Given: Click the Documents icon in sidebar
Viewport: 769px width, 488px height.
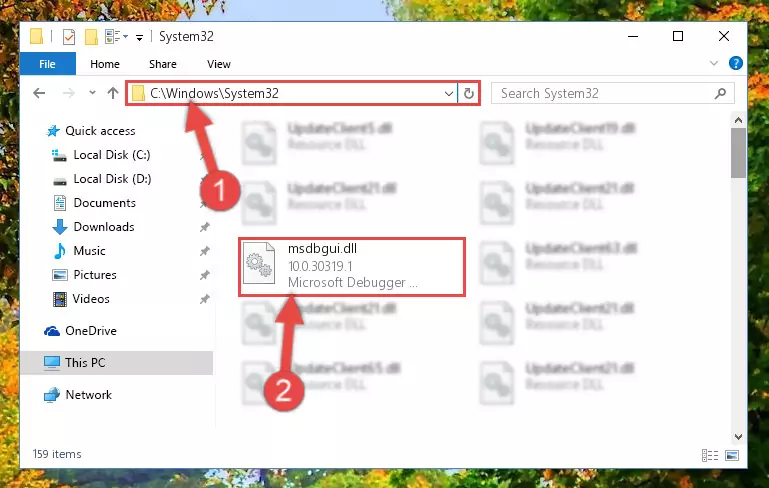Looking at the screenshot, I should (x=59, y=203).
